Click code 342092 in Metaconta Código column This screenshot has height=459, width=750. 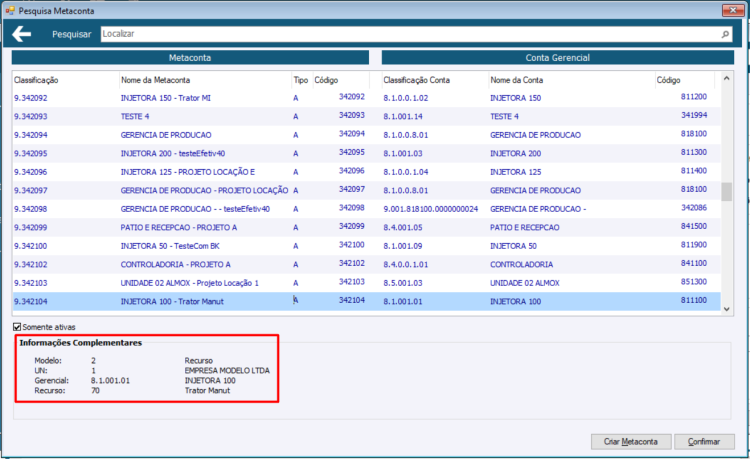(352, 97)
